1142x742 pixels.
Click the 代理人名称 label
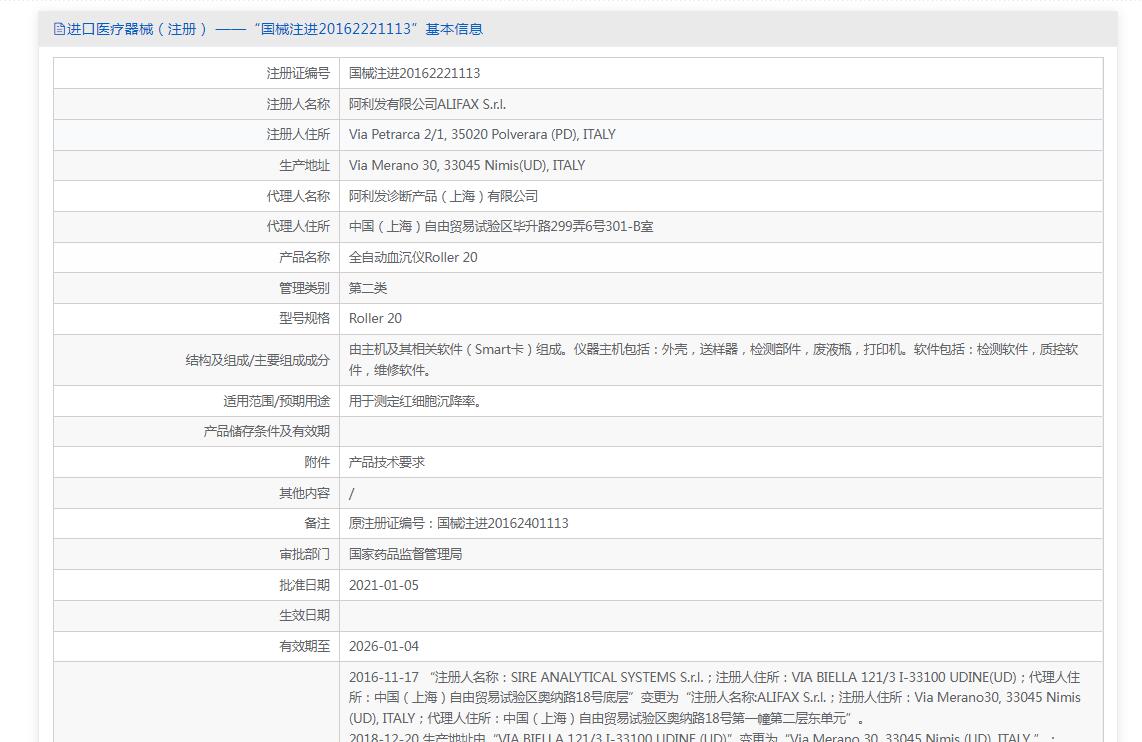click(298, 196)
